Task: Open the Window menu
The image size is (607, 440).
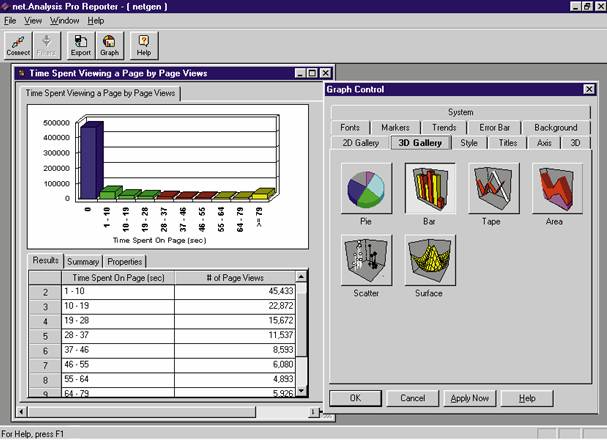Action: click(64, 21)
